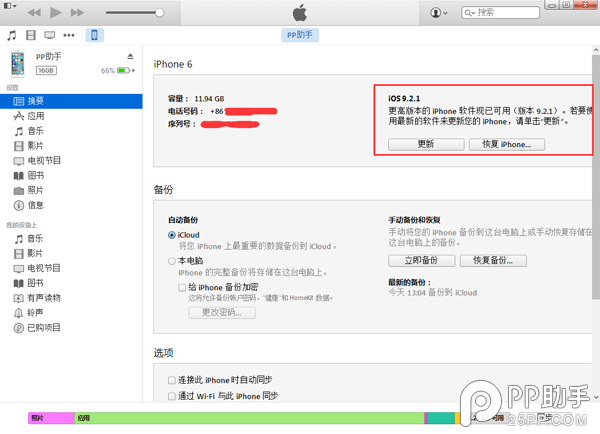Screen dimensions: 600x434
Task: Adjust the volume slider knob
Action: [x=160, y=13]
